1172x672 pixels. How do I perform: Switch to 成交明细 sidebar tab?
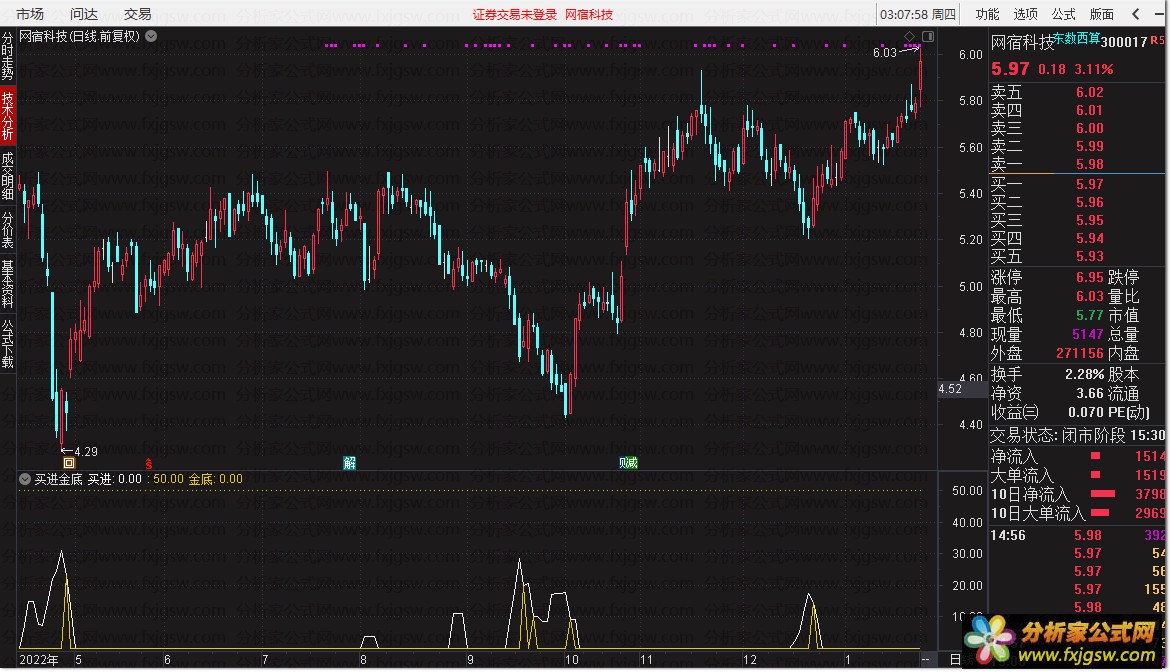point(7,176)
